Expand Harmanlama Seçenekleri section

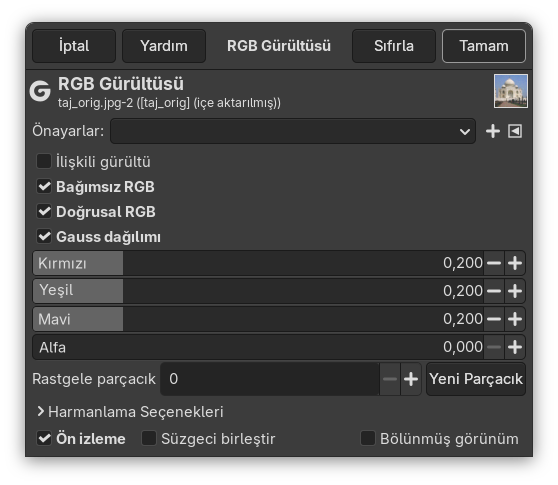(x=130, y=412)
